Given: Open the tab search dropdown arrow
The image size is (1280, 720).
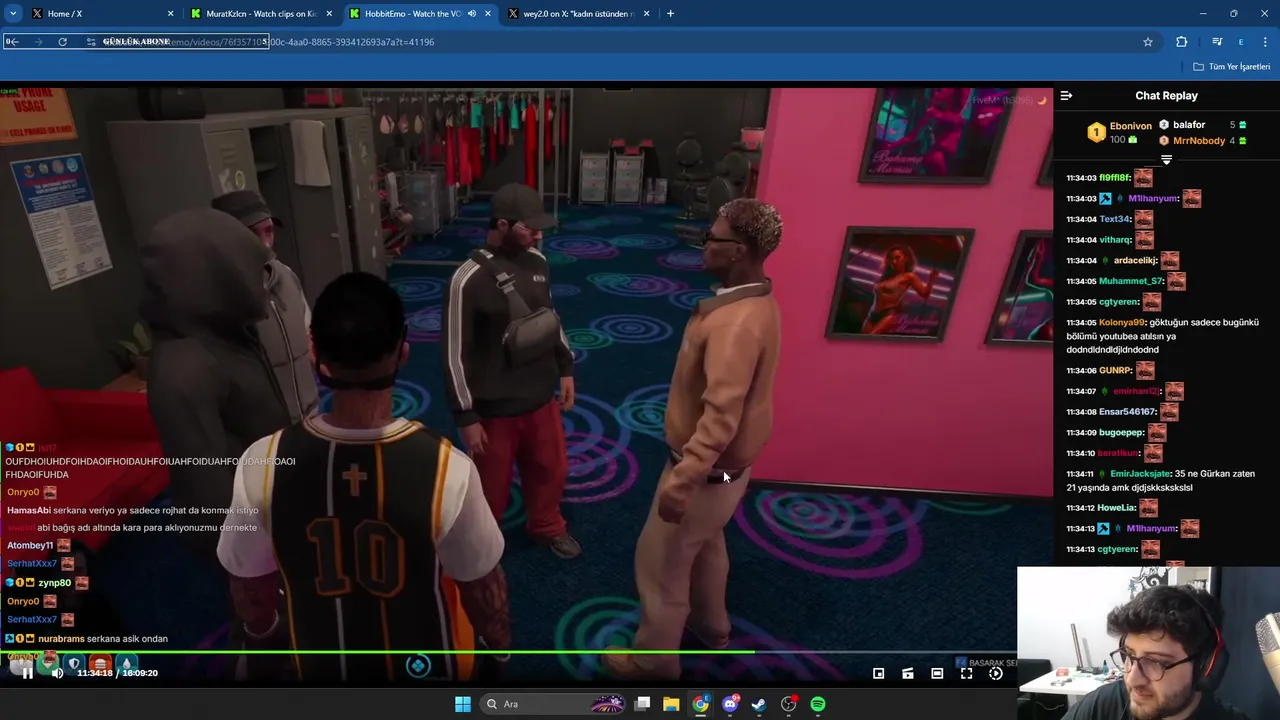Looking at the screenshot, I should 13,14.
